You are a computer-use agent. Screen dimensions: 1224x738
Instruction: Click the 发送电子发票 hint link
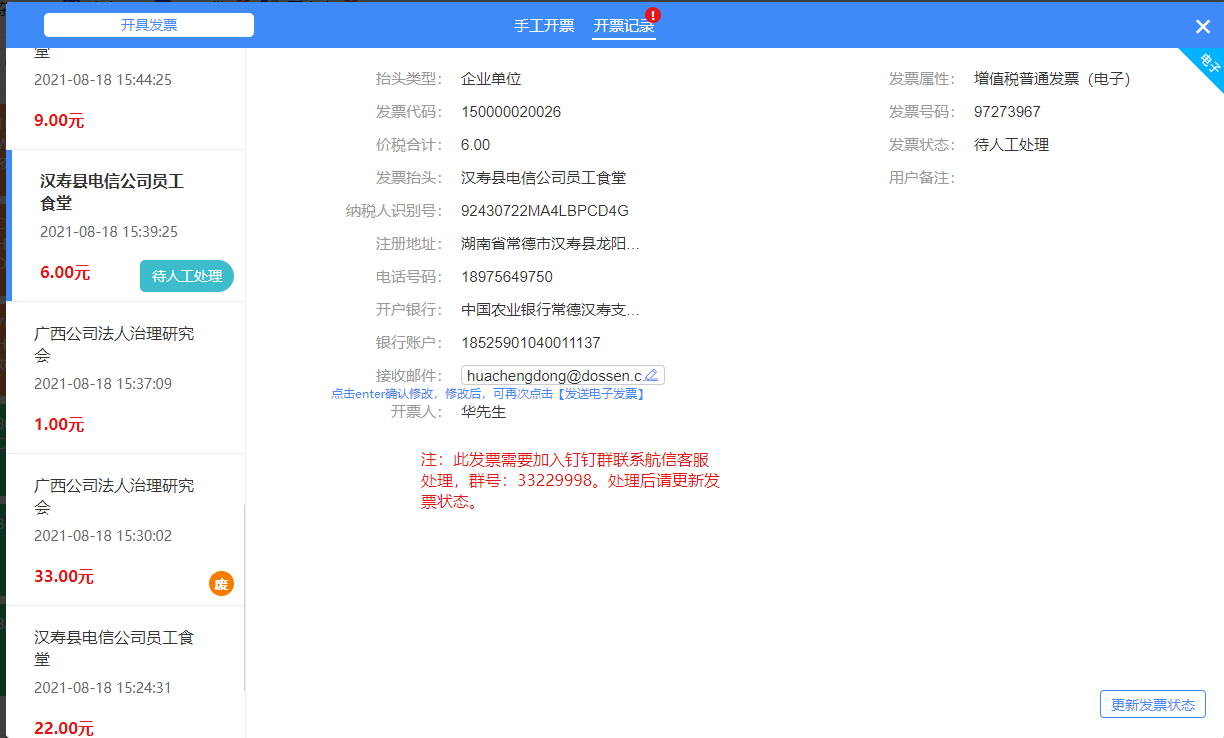click(x=600, y=394)
